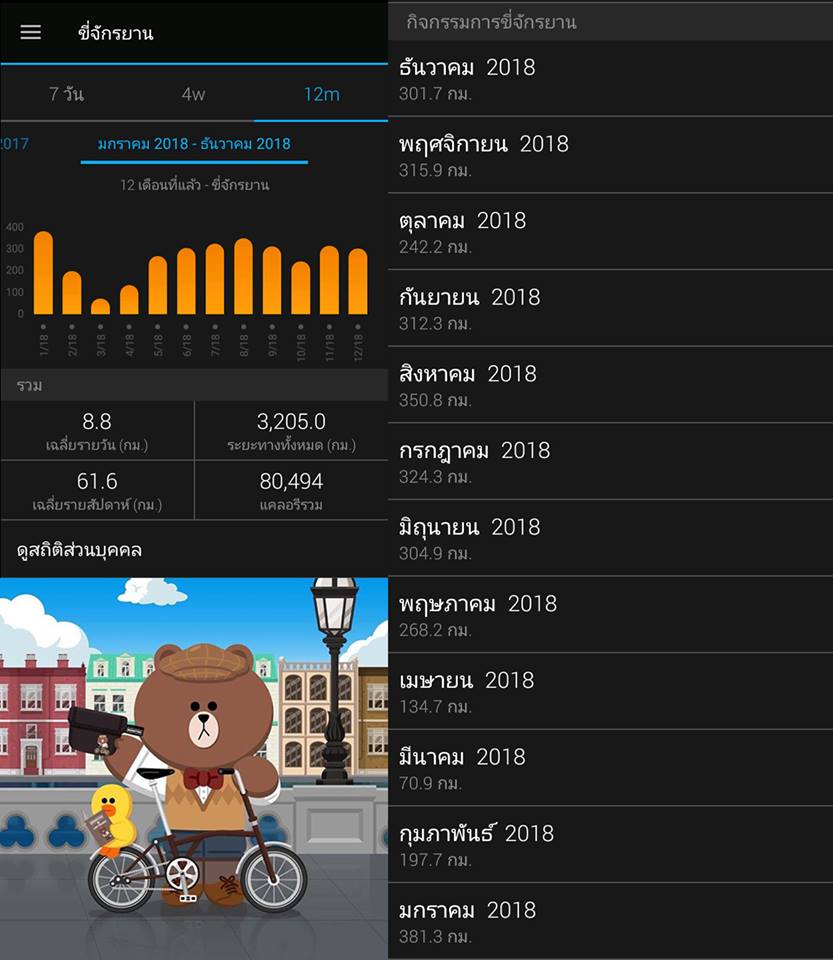Tap the 8/18 bar in chart

[x=244, y=276]
